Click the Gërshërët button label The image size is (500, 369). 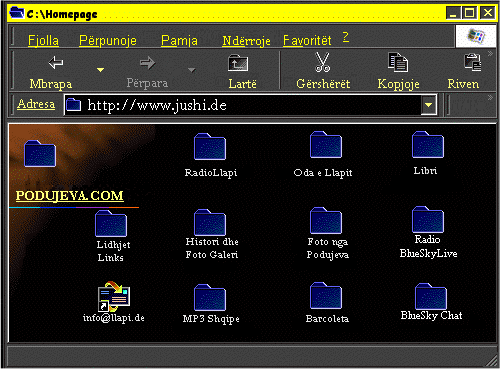pyautogui.click(x=323, y=84)
